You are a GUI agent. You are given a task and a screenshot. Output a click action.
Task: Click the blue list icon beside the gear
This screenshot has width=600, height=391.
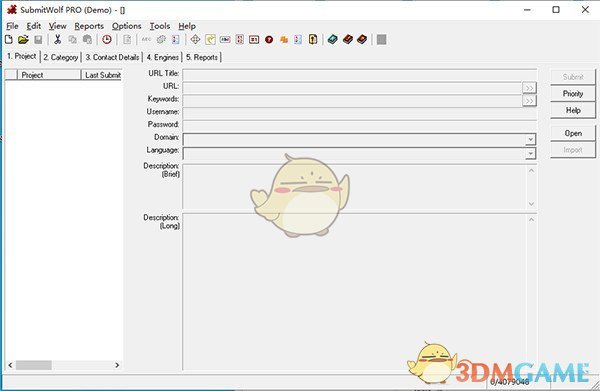click(x=176, y=39)
